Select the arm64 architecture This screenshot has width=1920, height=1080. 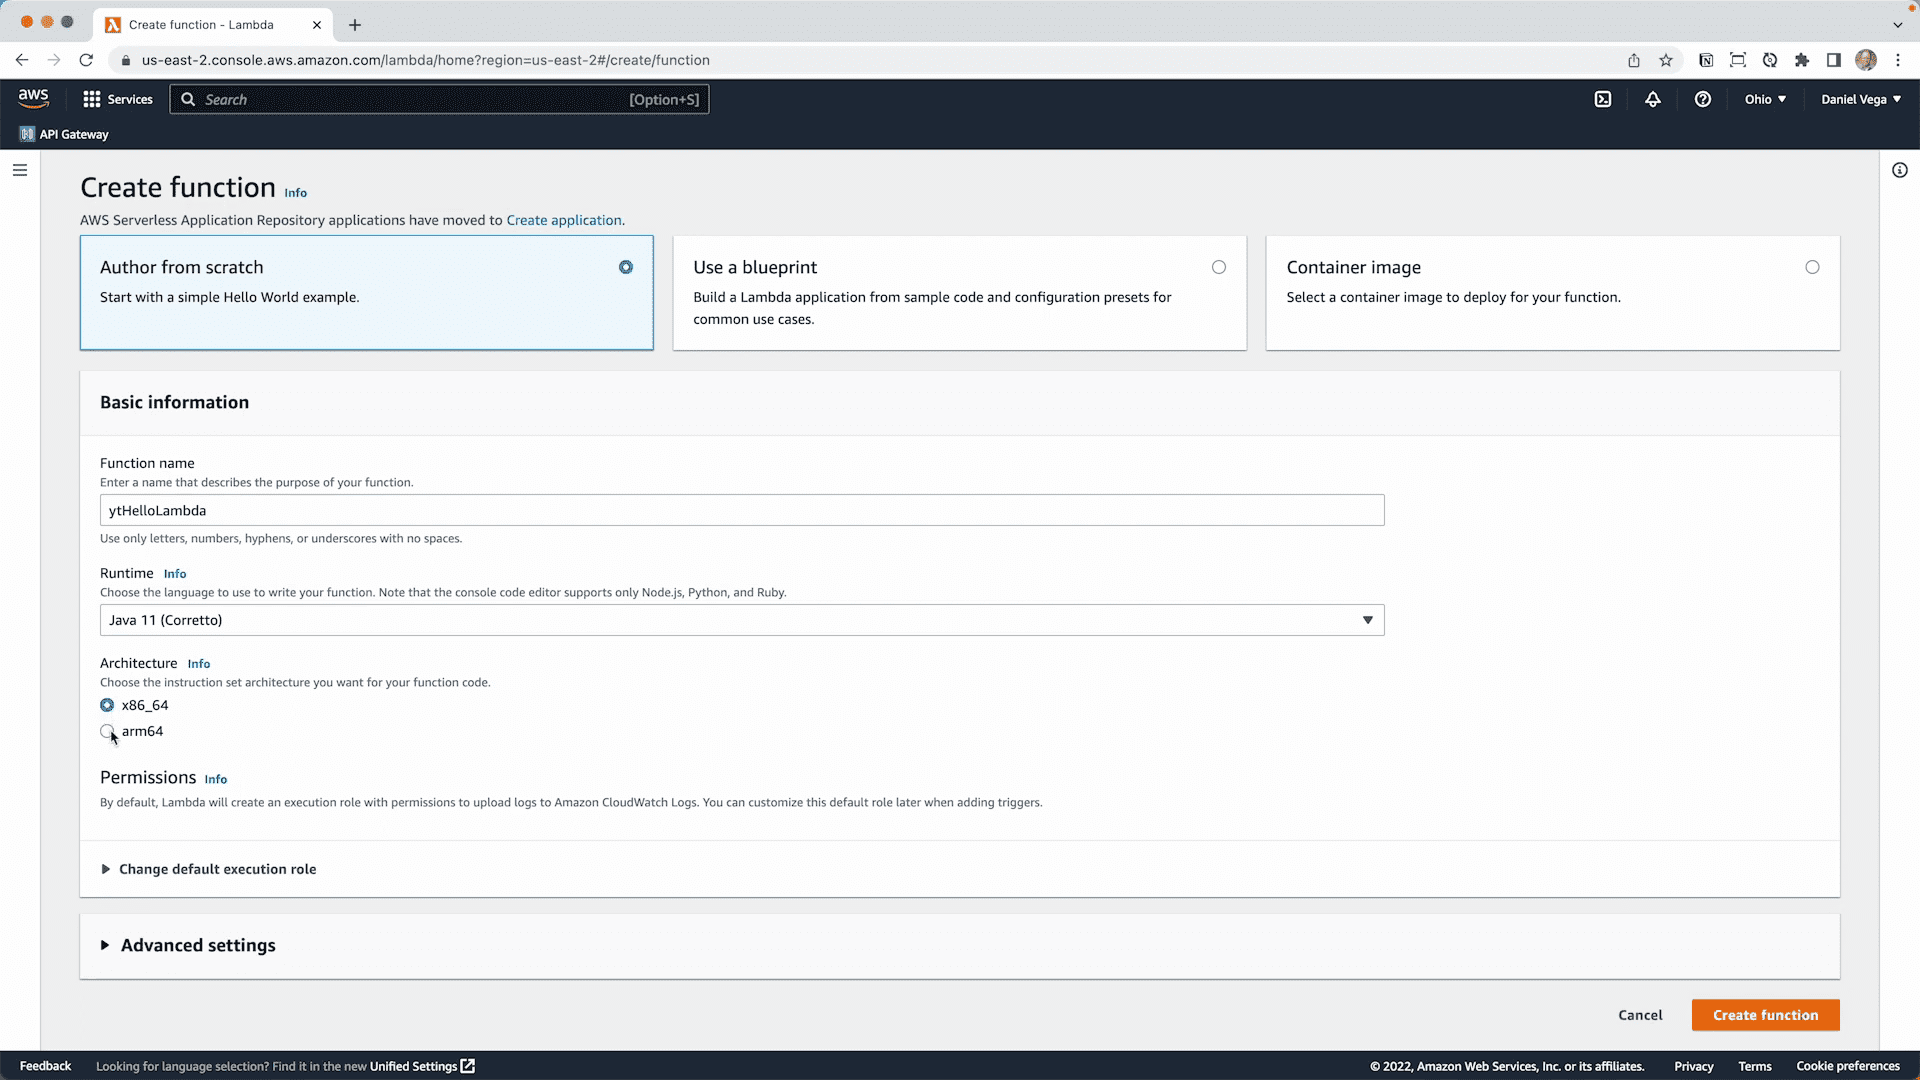click(108, 733)
